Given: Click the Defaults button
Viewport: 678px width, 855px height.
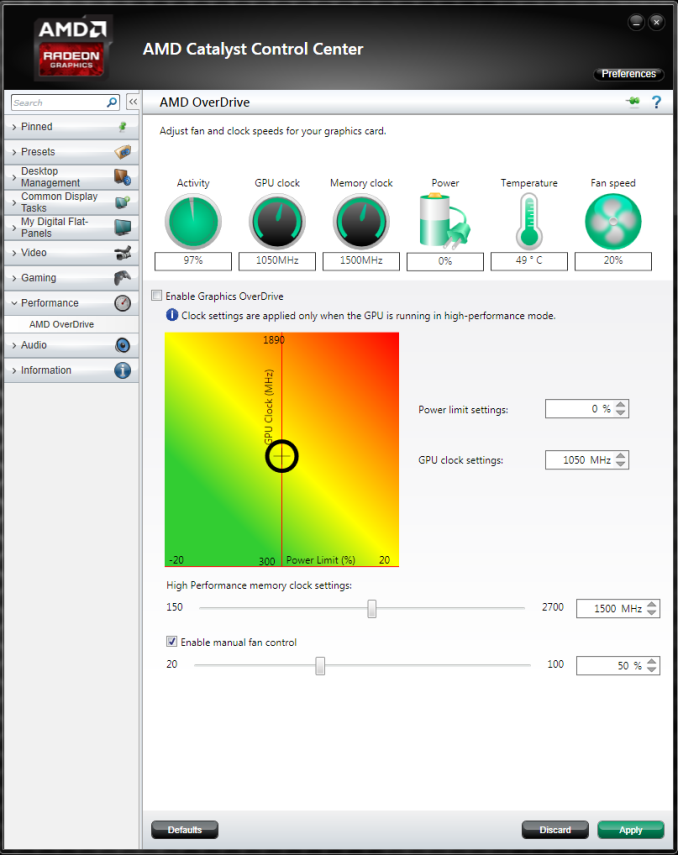Looking at the screenshot, I should tap(184, 829).
